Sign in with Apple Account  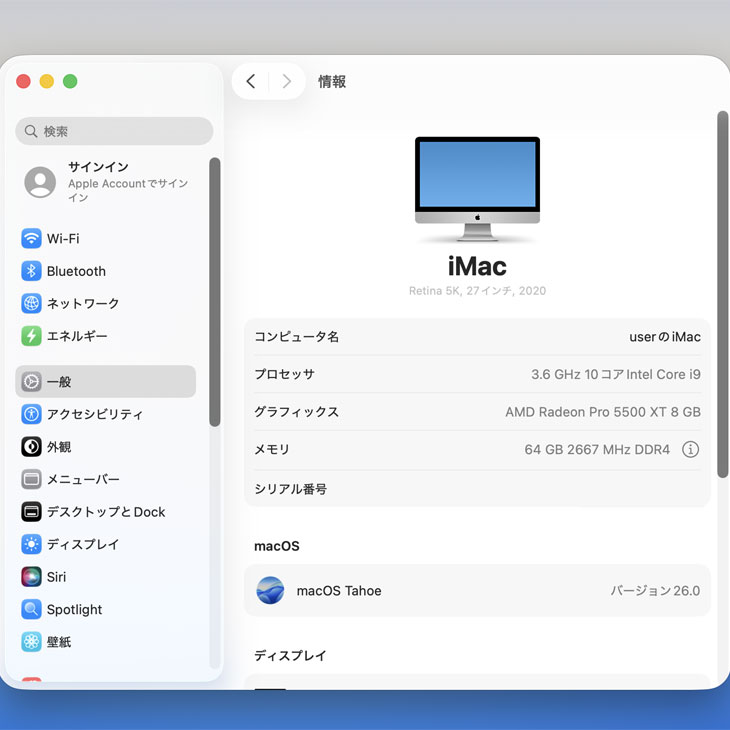click(x=110, y=182)
